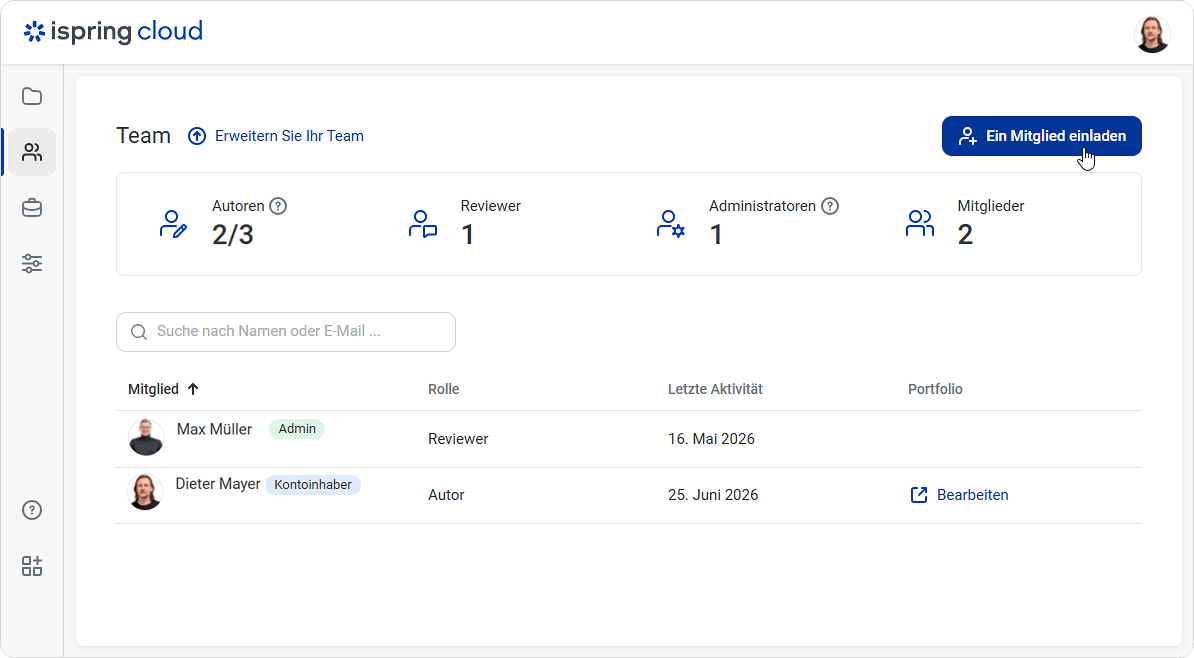Image resolution: width=1194 pixels, height=658 pixels.
Task: Click the Kontoinhaber badge
Action: point(313,484)
